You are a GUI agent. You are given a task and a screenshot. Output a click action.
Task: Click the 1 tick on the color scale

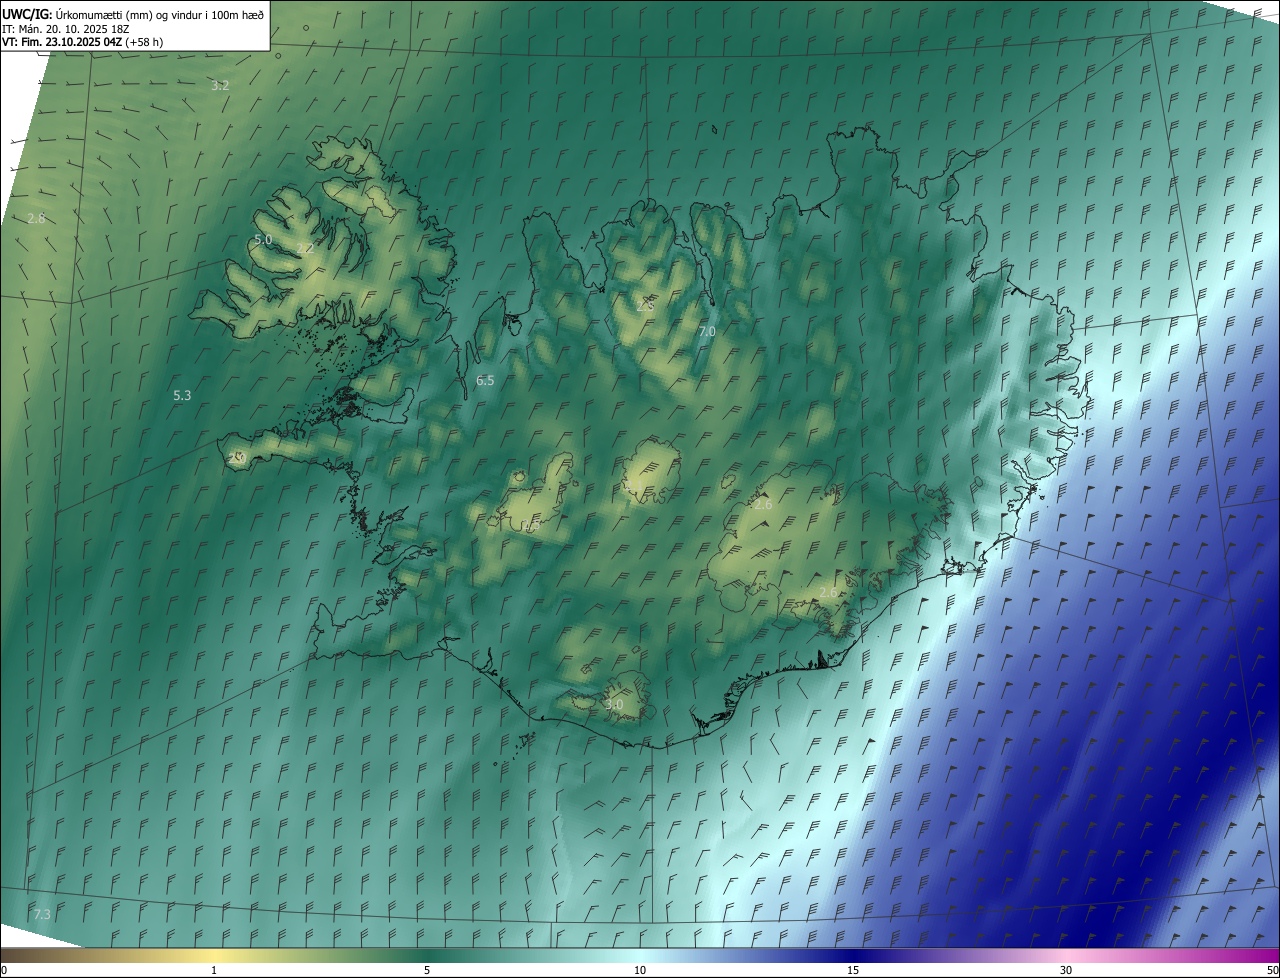pos(214,971)
